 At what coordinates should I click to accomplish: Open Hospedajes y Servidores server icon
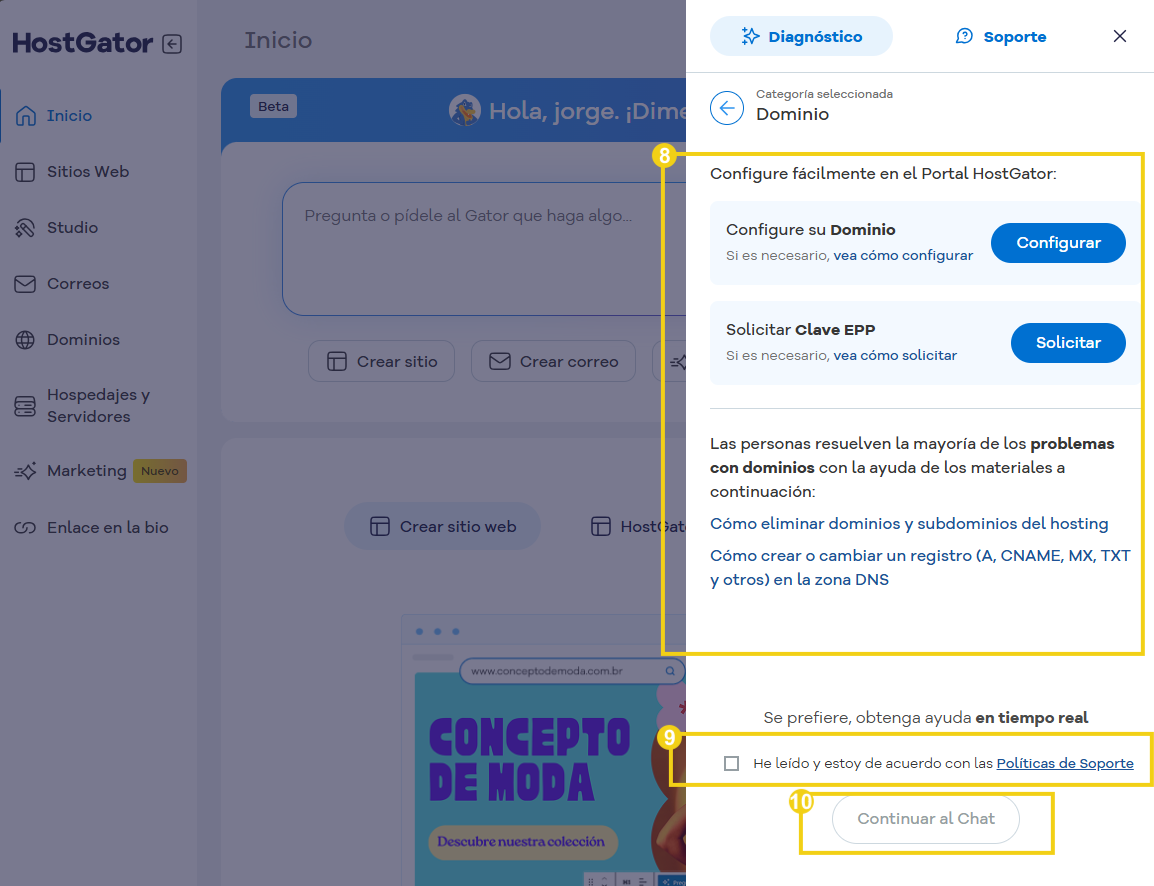point(26,406)
